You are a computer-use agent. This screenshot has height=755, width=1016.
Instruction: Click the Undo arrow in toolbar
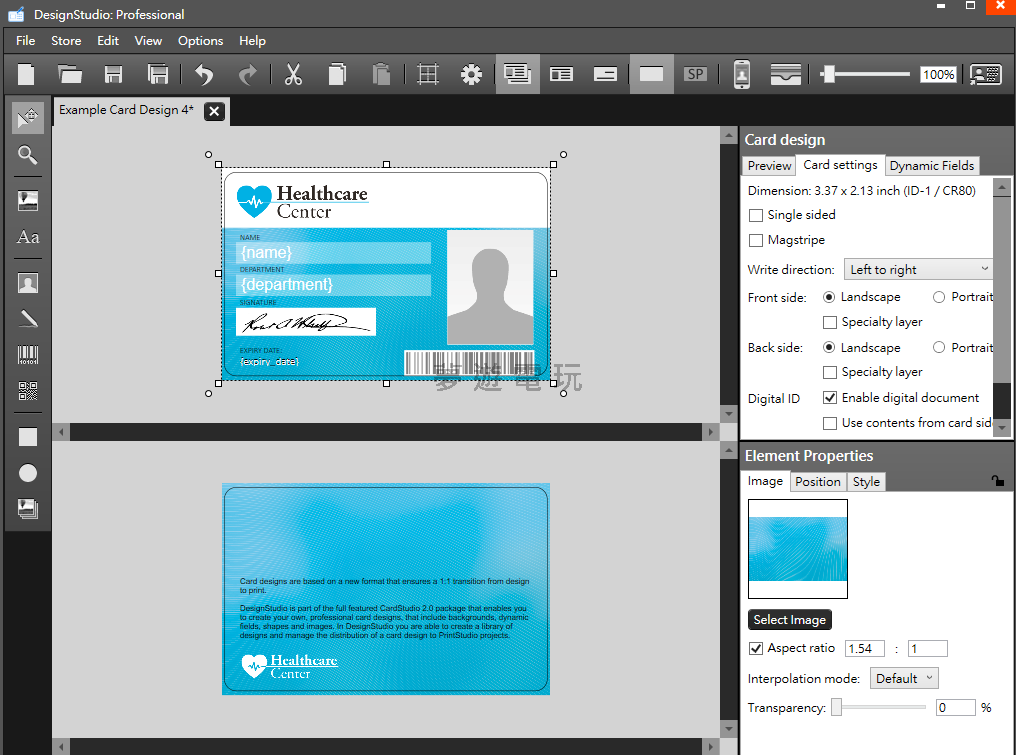204,74
